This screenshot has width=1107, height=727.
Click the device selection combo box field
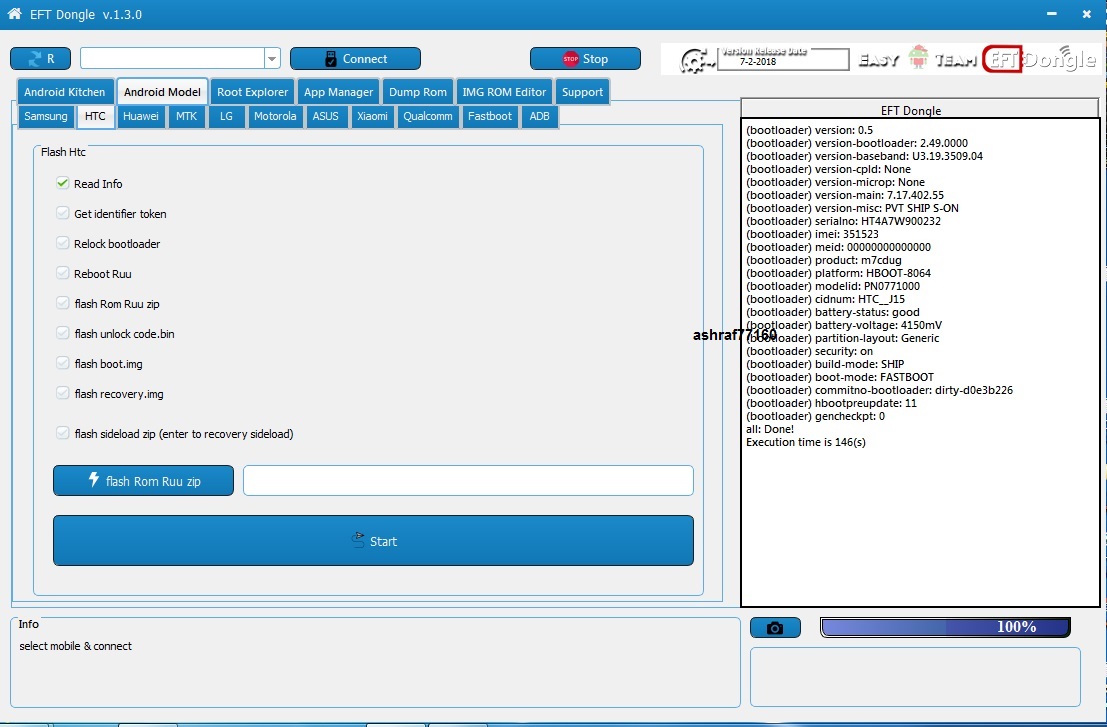point(172,59)
